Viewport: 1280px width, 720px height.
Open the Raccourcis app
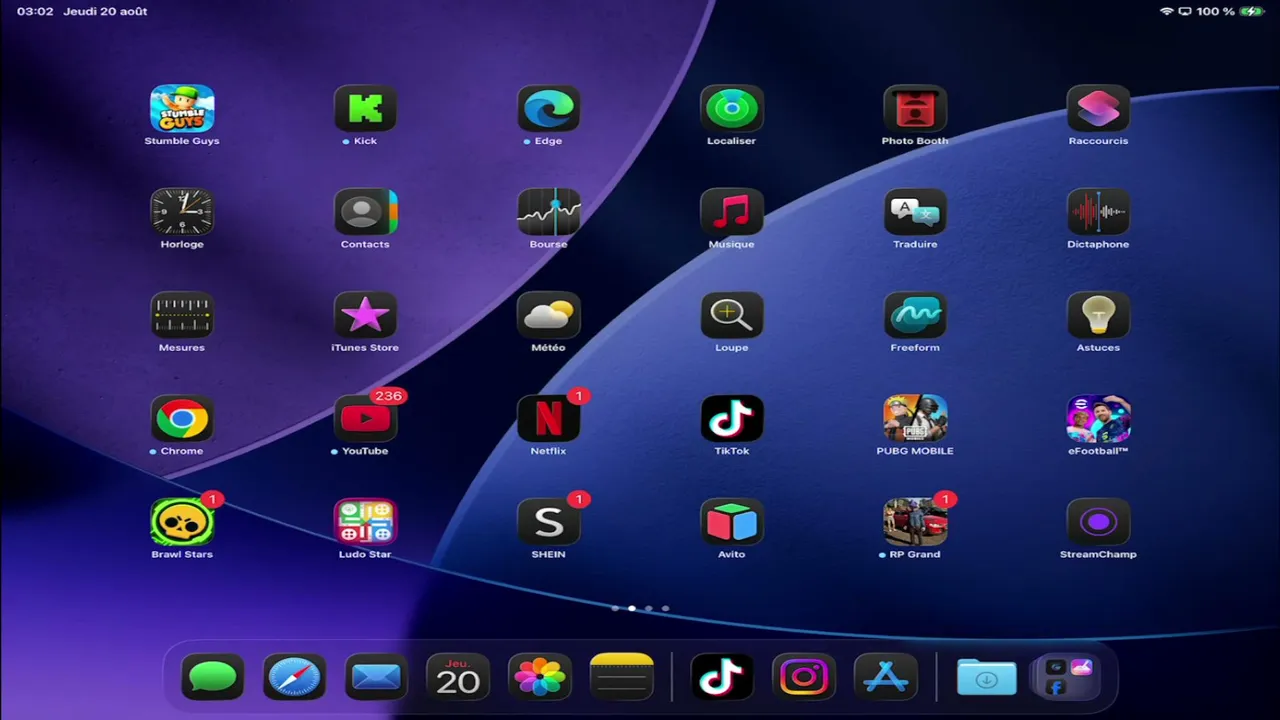pos(1098,108)
